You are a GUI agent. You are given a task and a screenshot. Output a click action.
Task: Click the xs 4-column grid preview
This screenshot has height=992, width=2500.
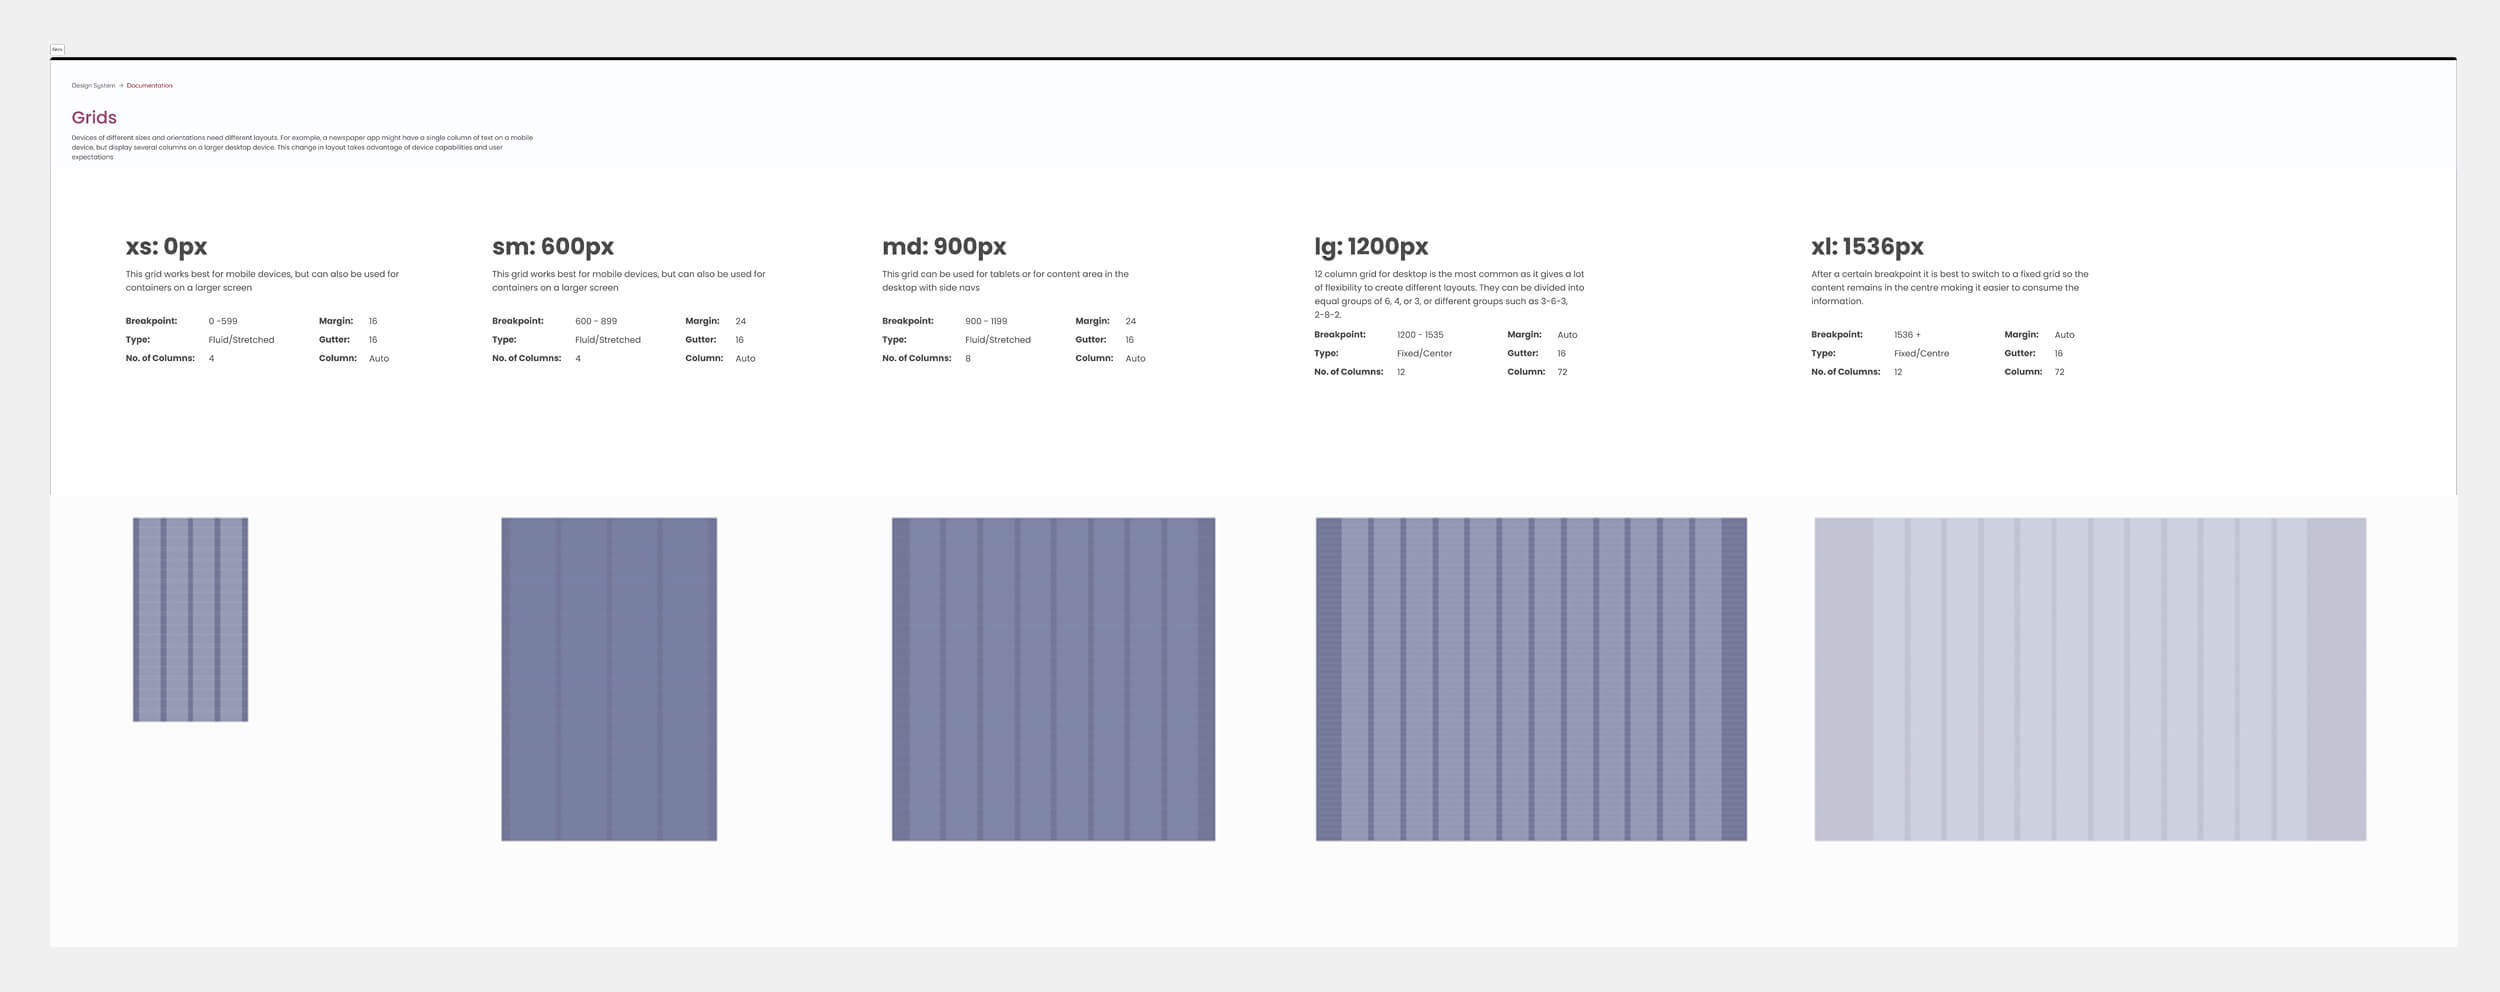(x=190, y=619)
